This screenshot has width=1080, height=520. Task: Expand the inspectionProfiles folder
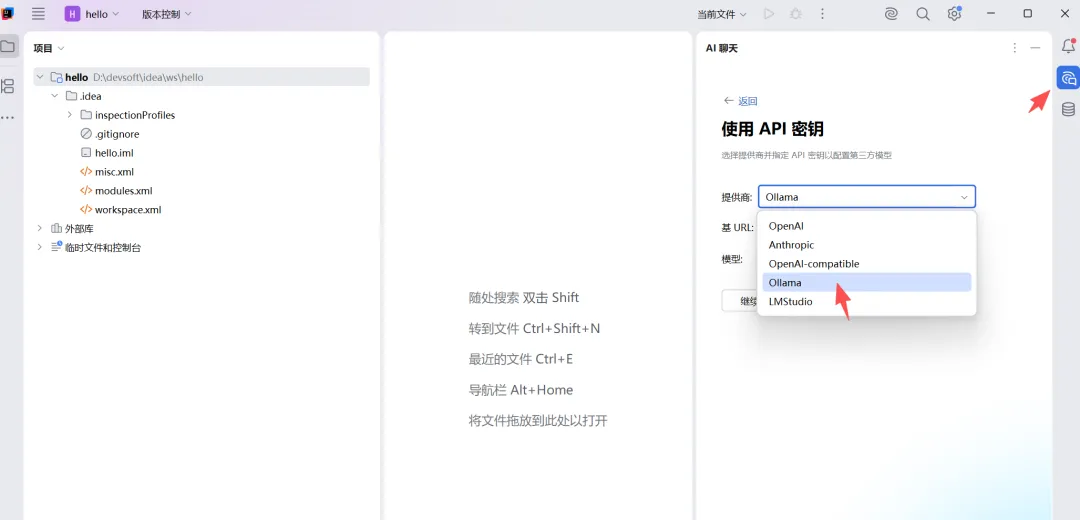(x=70, y=115)
